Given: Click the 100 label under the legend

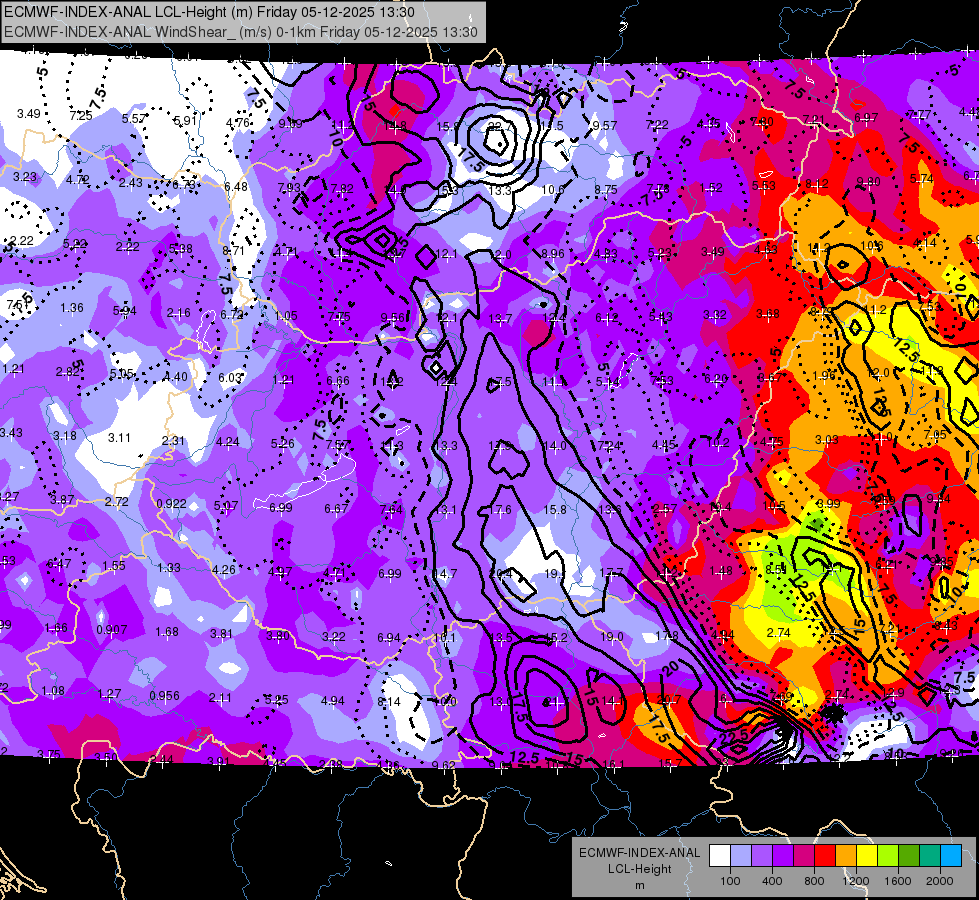Looking at the screenshot, I should (731, 881).
